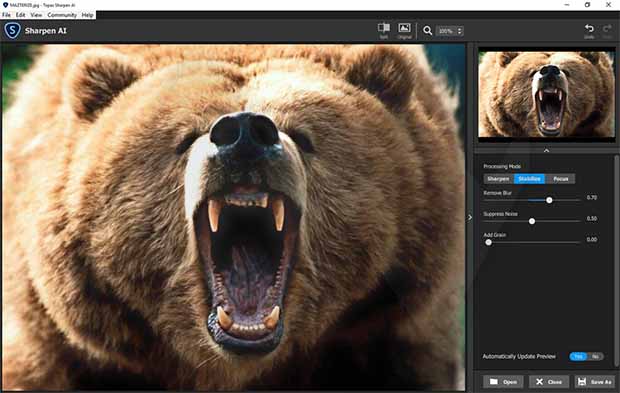620x393 pixels.
Task: Click the Processing Mode label
Action: tap(502, 166)
